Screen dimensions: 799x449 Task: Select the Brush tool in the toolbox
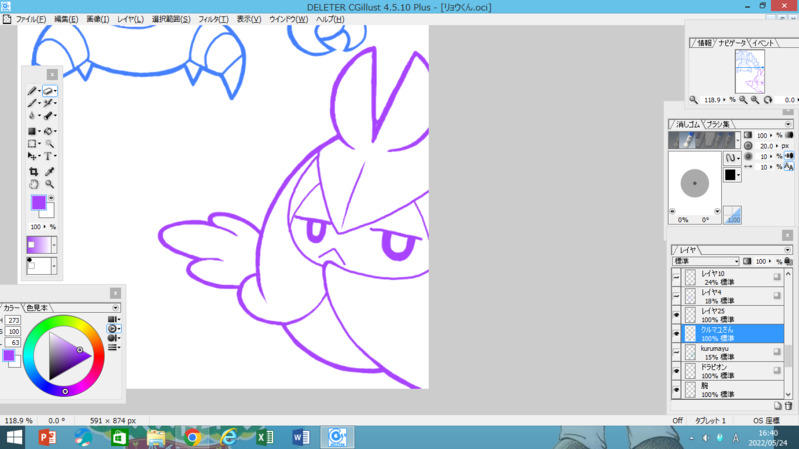click(x=32, y=103)
